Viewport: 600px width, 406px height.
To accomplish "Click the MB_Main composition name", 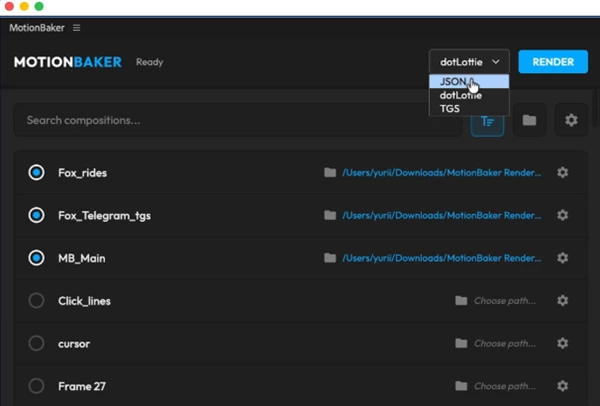I will click(82, 258).
